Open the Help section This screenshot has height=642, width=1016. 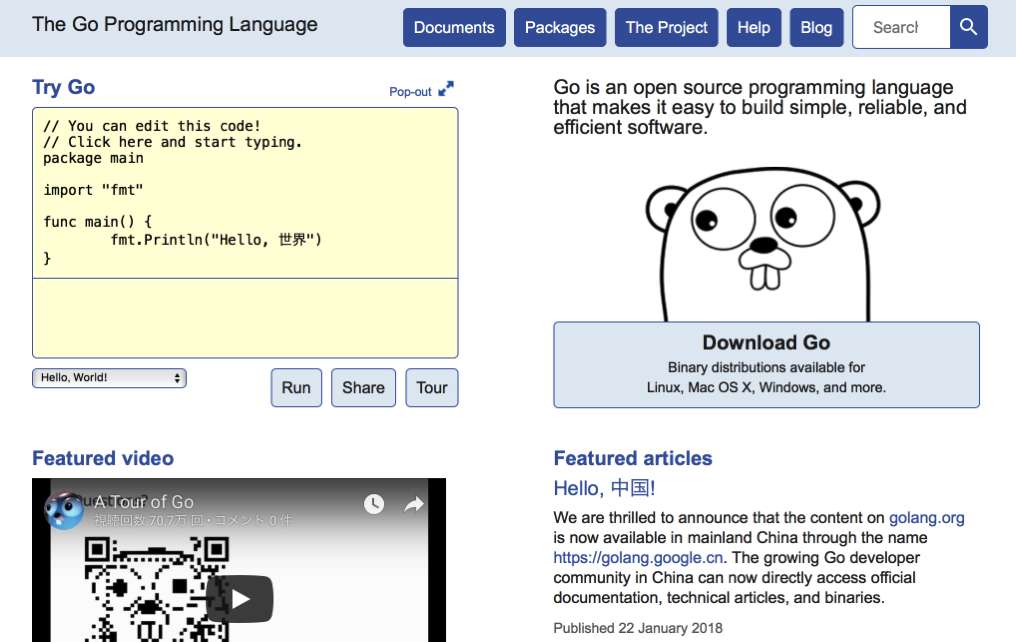tap(753, 27)
